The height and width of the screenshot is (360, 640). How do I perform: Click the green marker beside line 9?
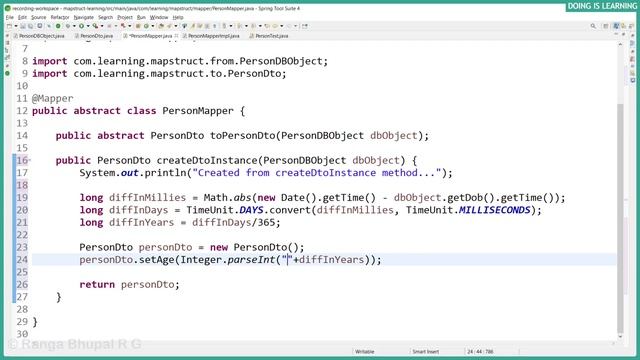[x=7, y=73]
